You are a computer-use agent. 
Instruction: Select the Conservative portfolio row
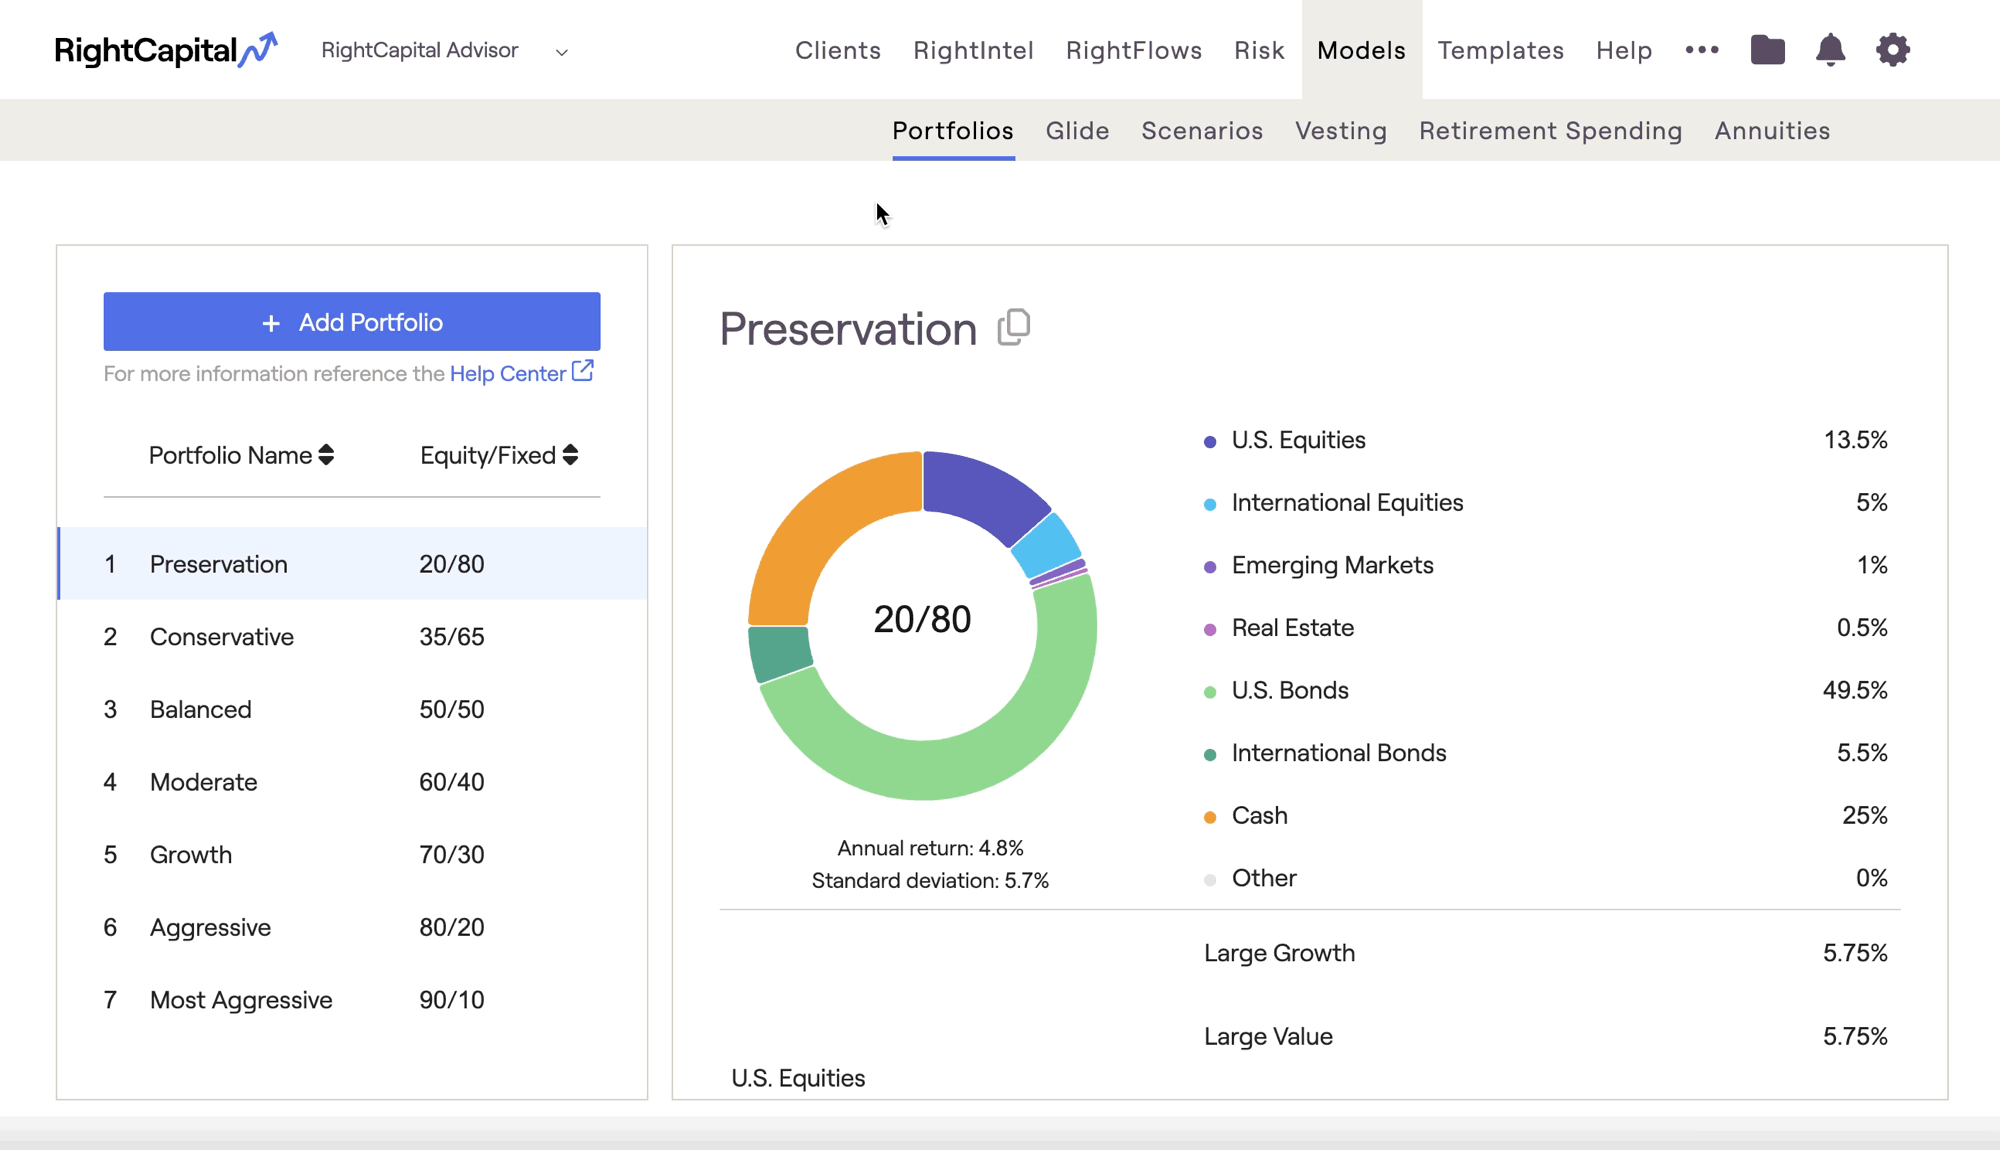(x=352, y=637)
